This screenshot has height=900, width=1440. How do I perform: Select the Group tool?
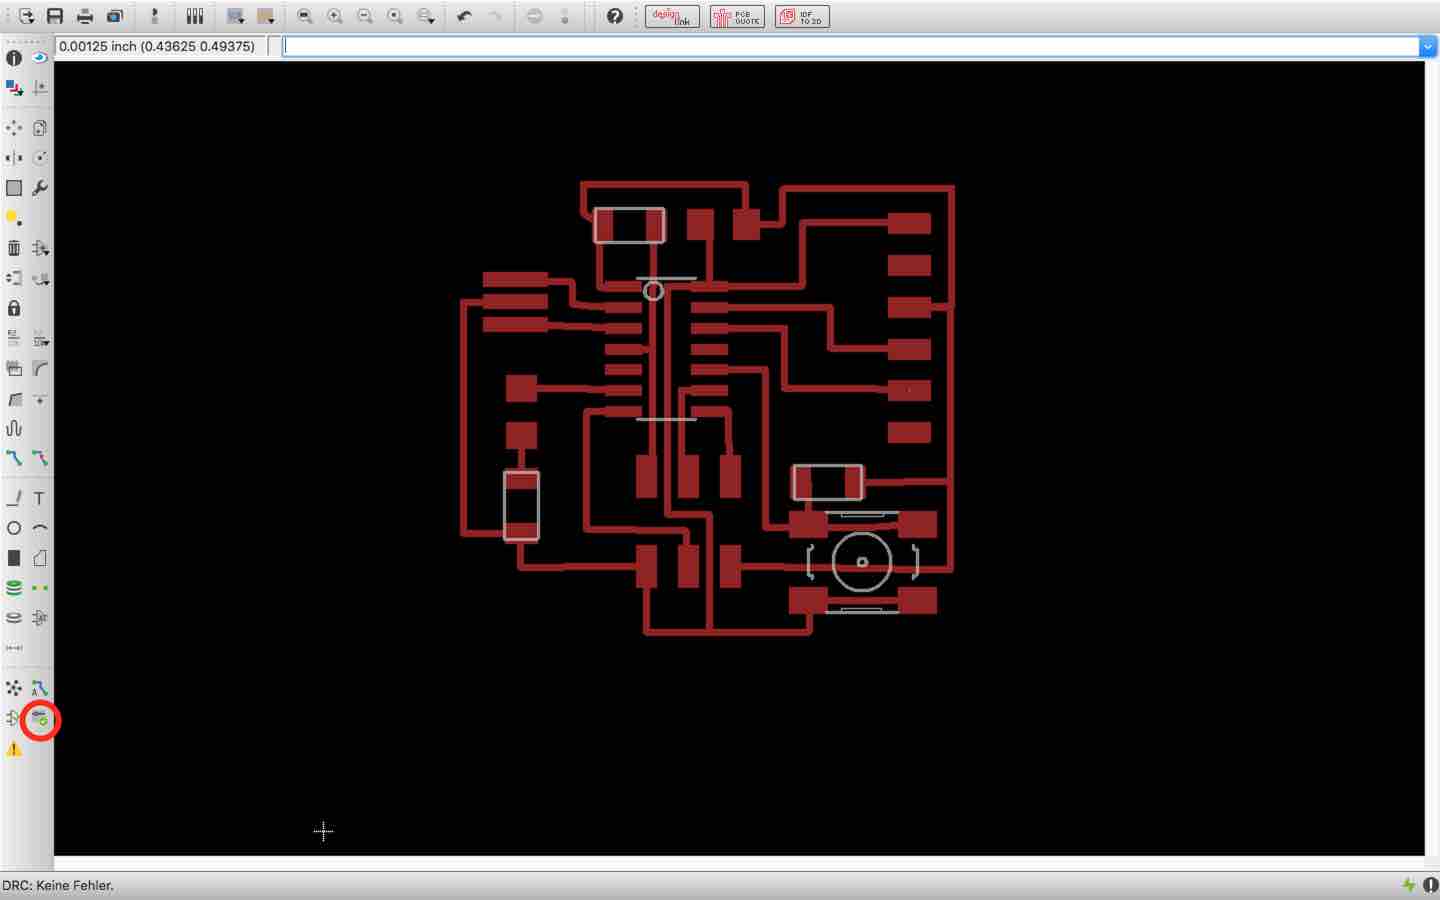pyautogui.click(x=14, y=188)
